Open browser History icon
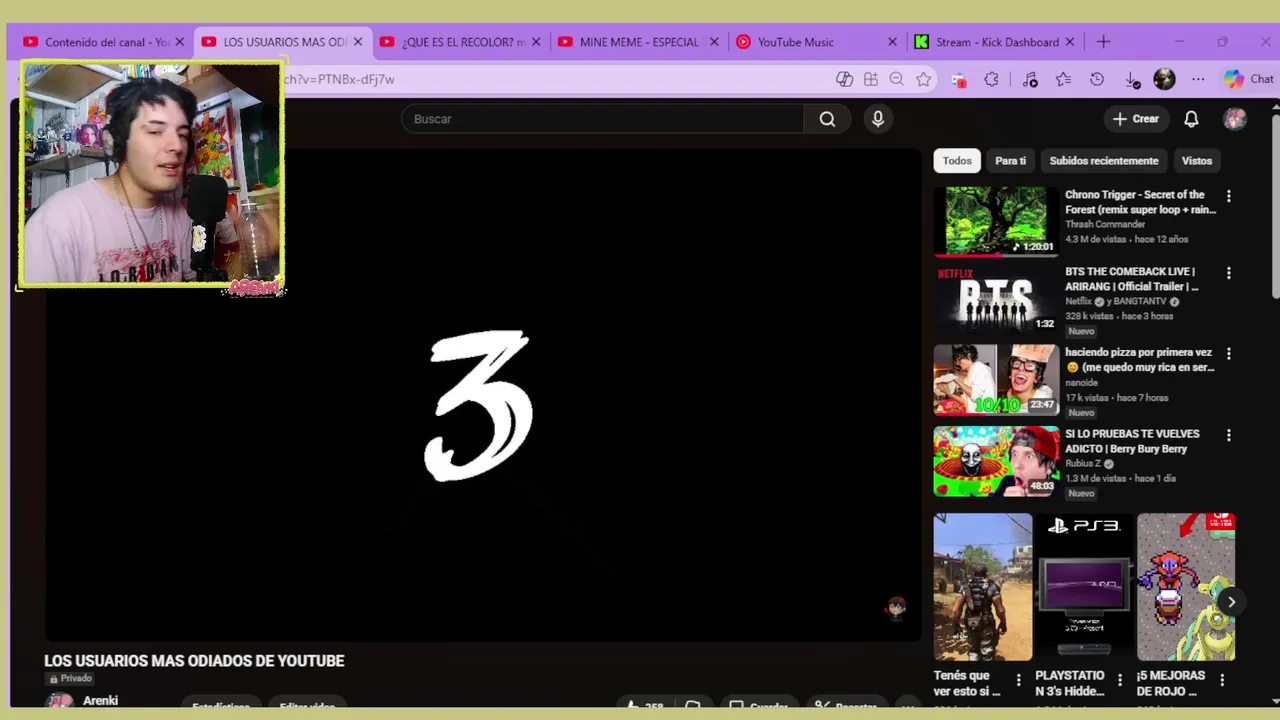 [x=1097, y=79]
